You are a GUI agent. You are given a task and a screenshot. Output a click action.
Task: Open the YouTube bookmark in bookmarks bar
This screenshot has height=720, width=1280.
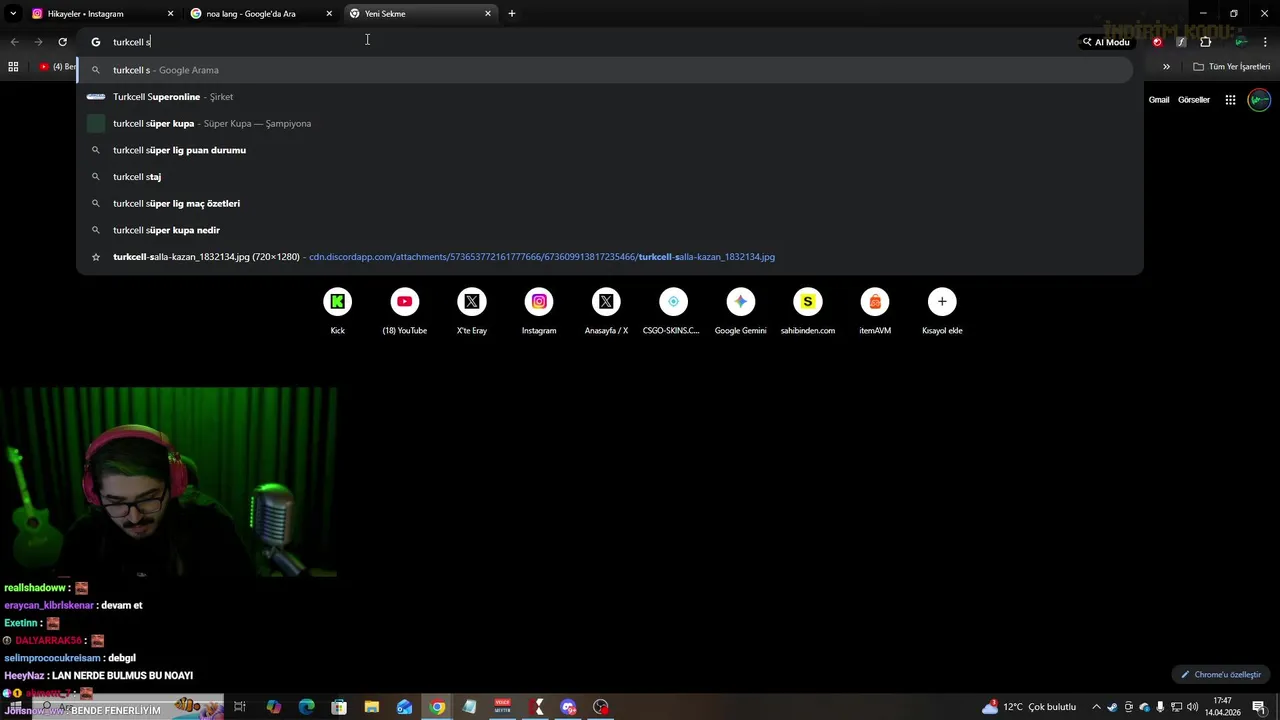tap(57, 67)
